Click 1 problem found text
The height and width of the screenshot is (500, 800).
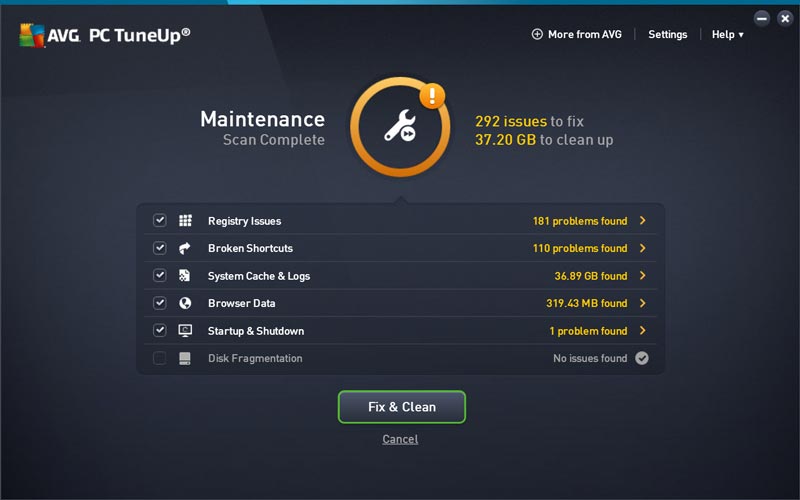click(x=588, y=331)
